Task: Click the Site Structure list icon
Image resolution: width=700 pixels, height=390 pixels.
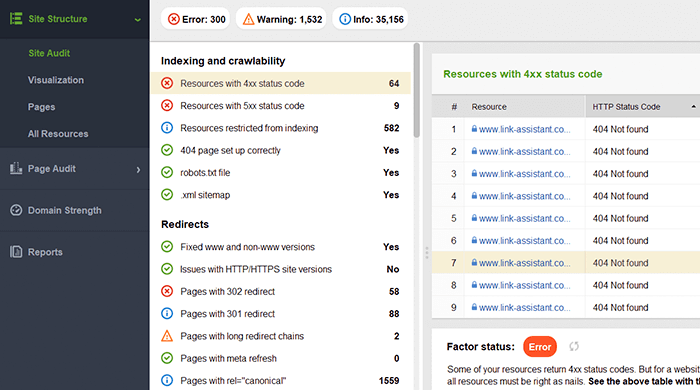Action: point(16,19)
